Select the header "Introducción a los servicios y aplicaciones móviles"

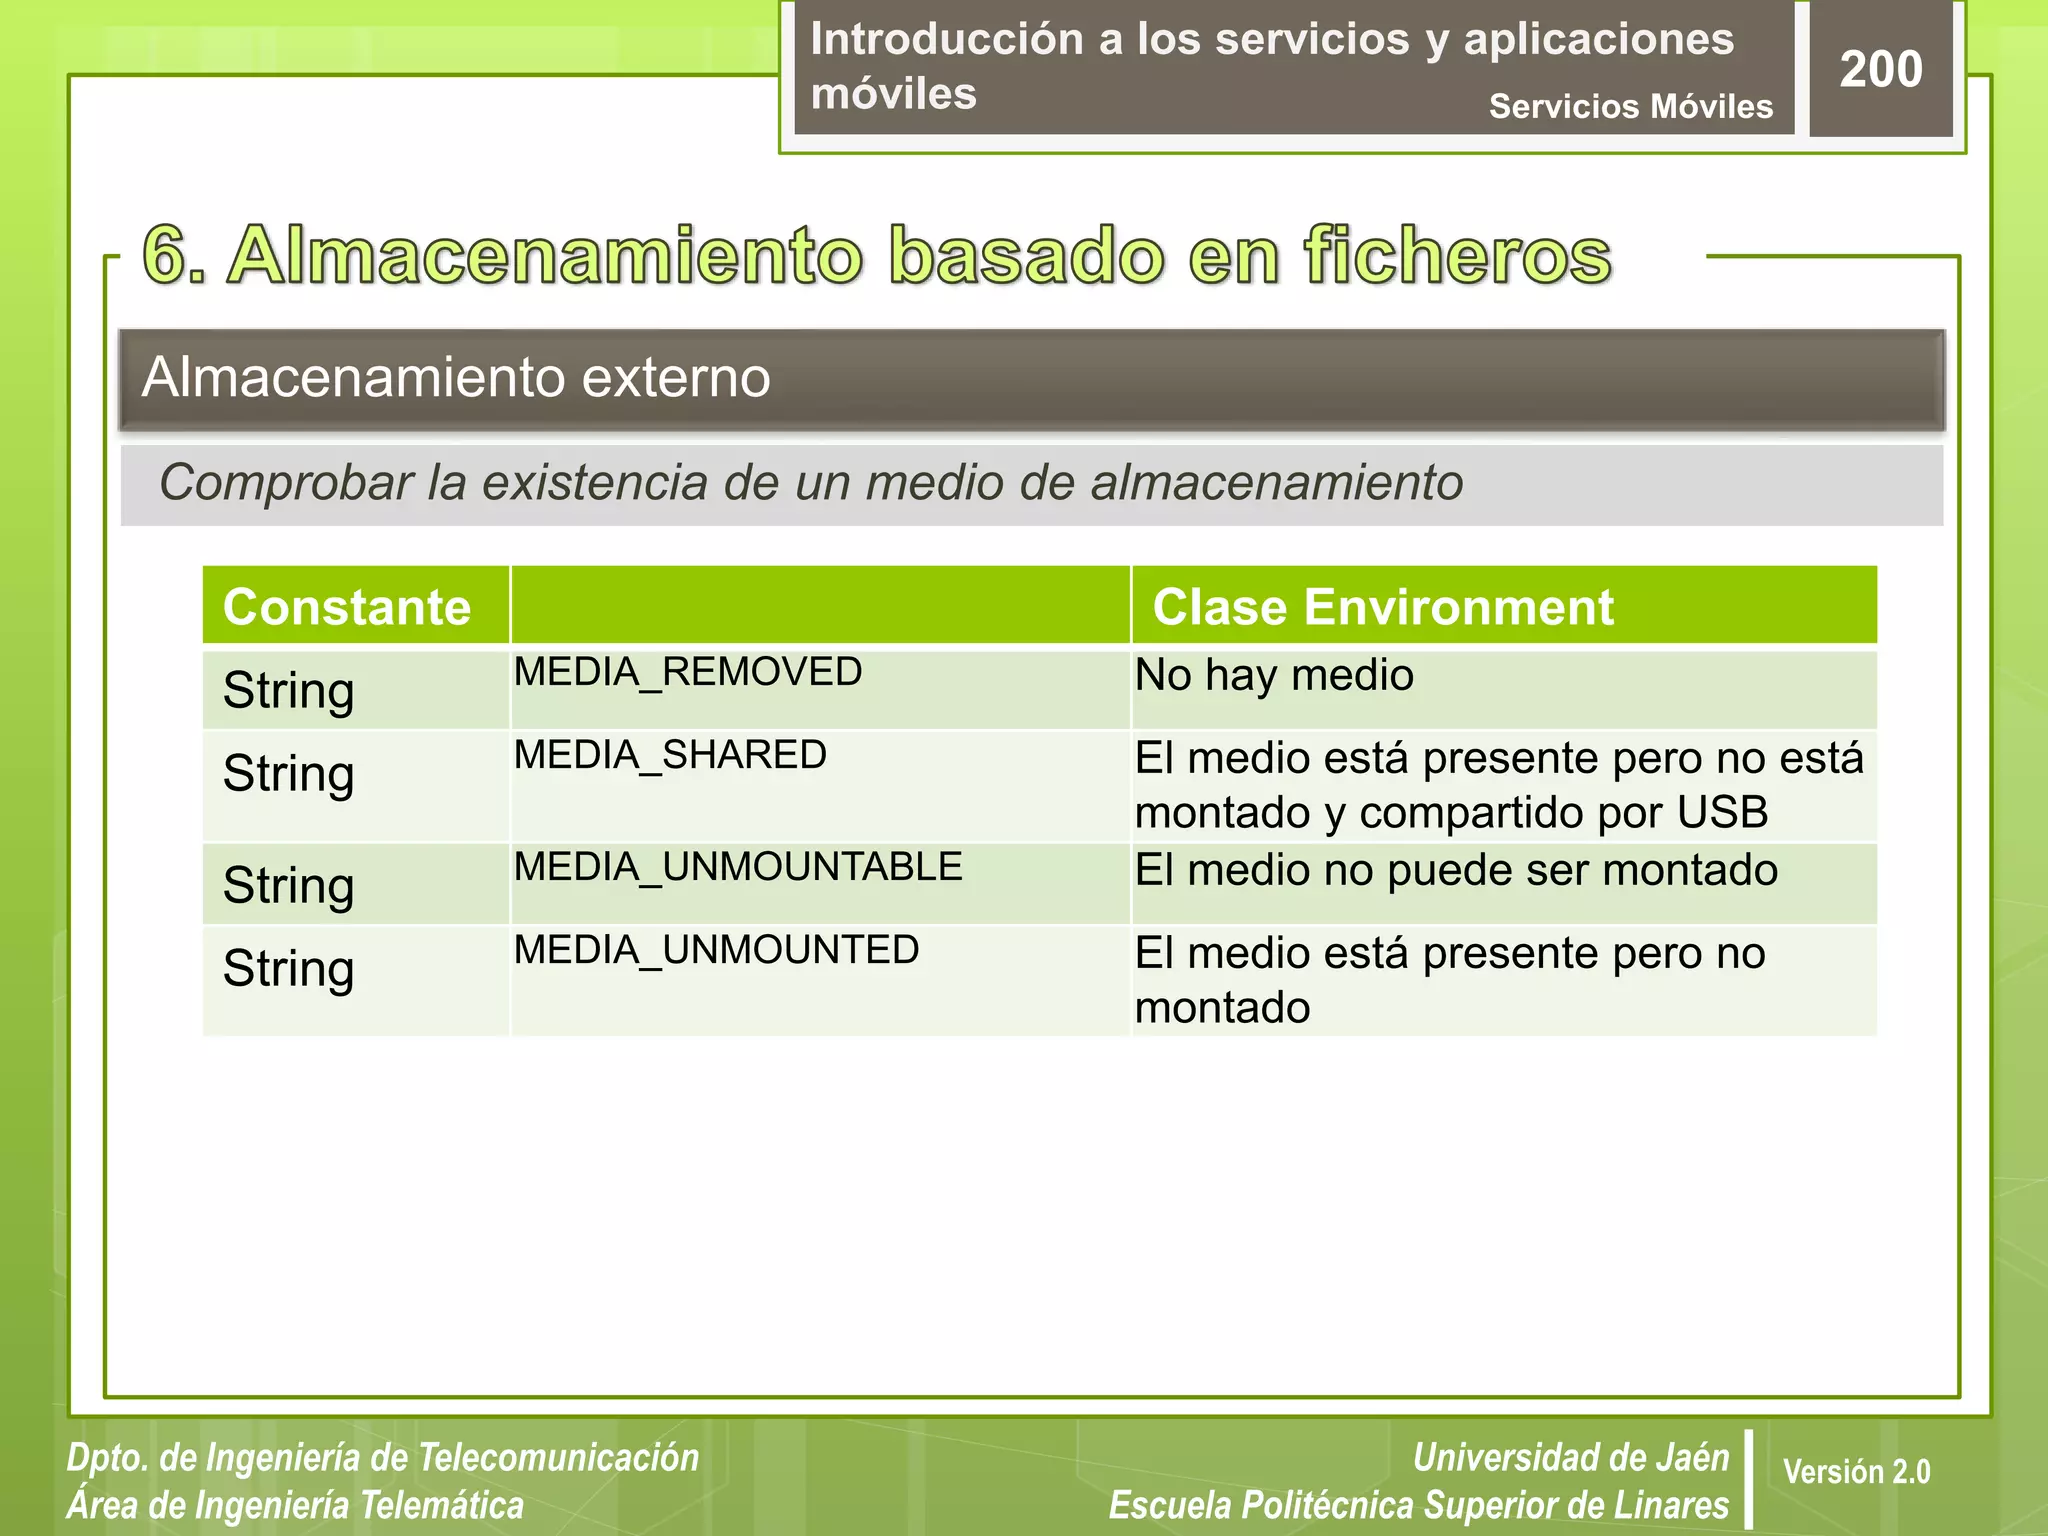click(1272, 66)
